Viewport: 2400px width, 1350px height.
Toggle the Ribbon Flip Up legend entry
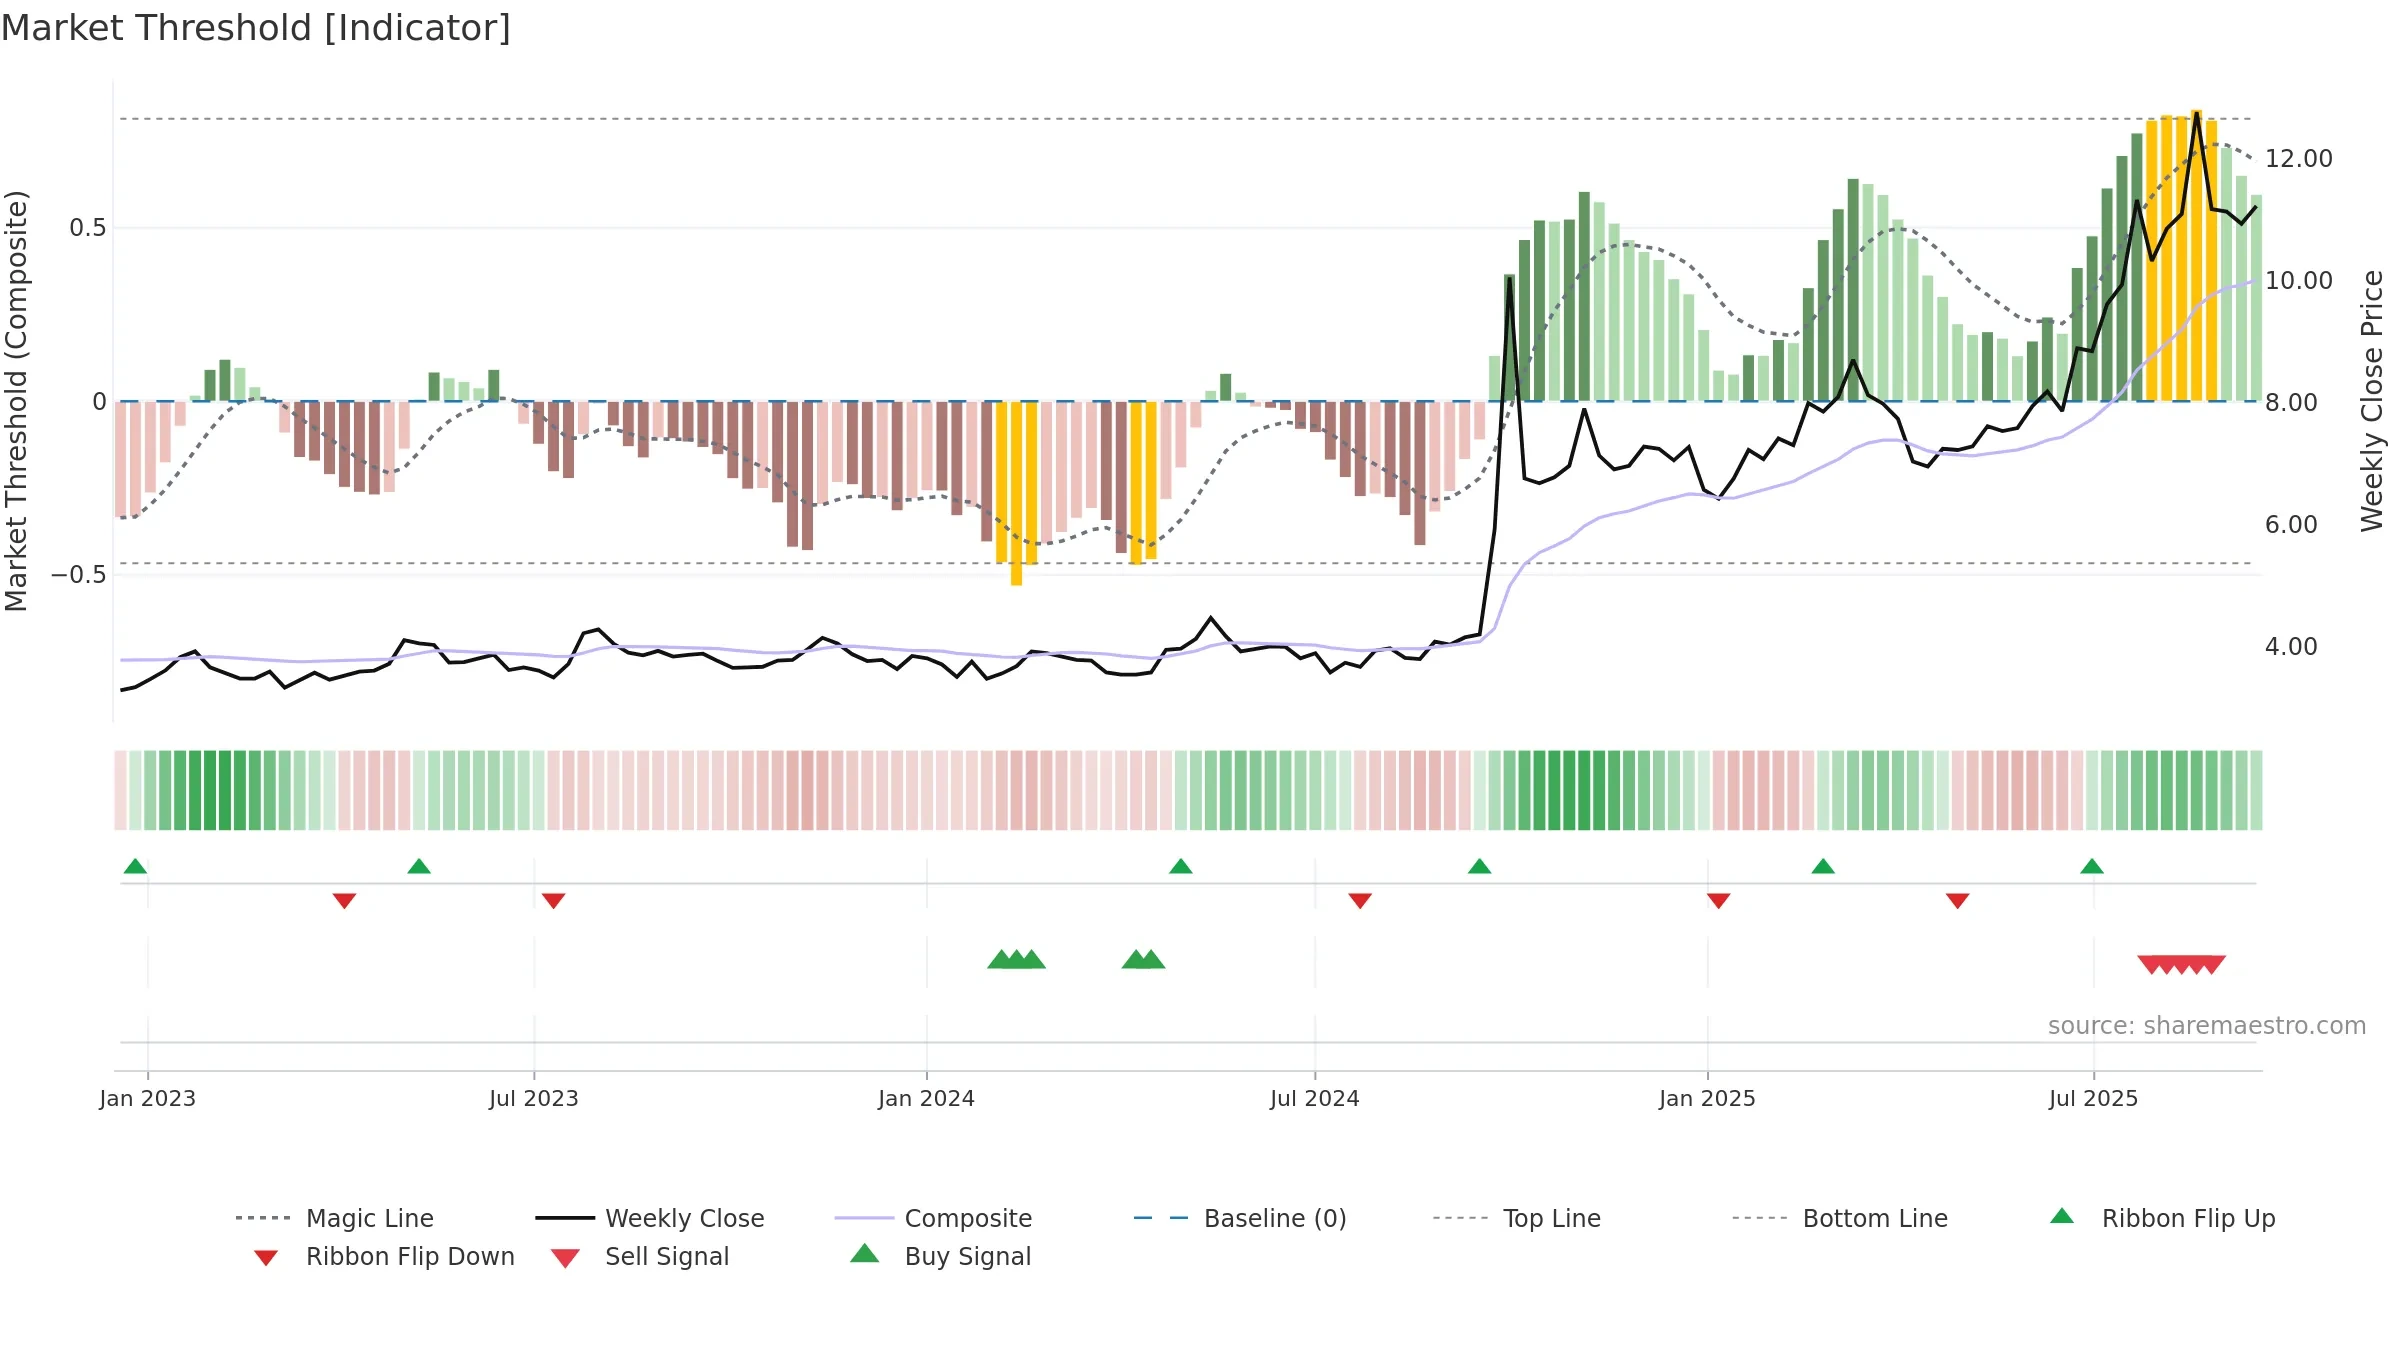click(x=2162, y=1218)
